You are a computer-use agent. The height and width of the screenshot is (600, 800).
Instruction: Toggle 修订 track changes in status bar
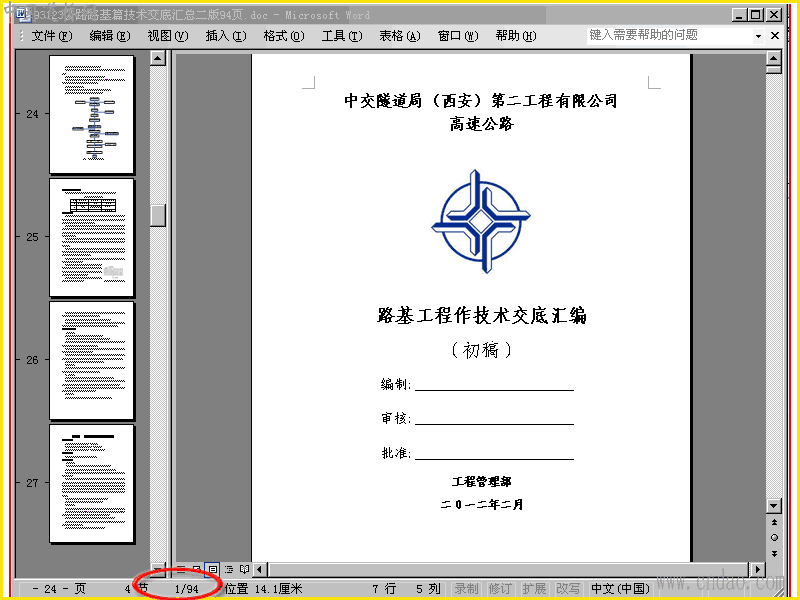tap(499, 589)
